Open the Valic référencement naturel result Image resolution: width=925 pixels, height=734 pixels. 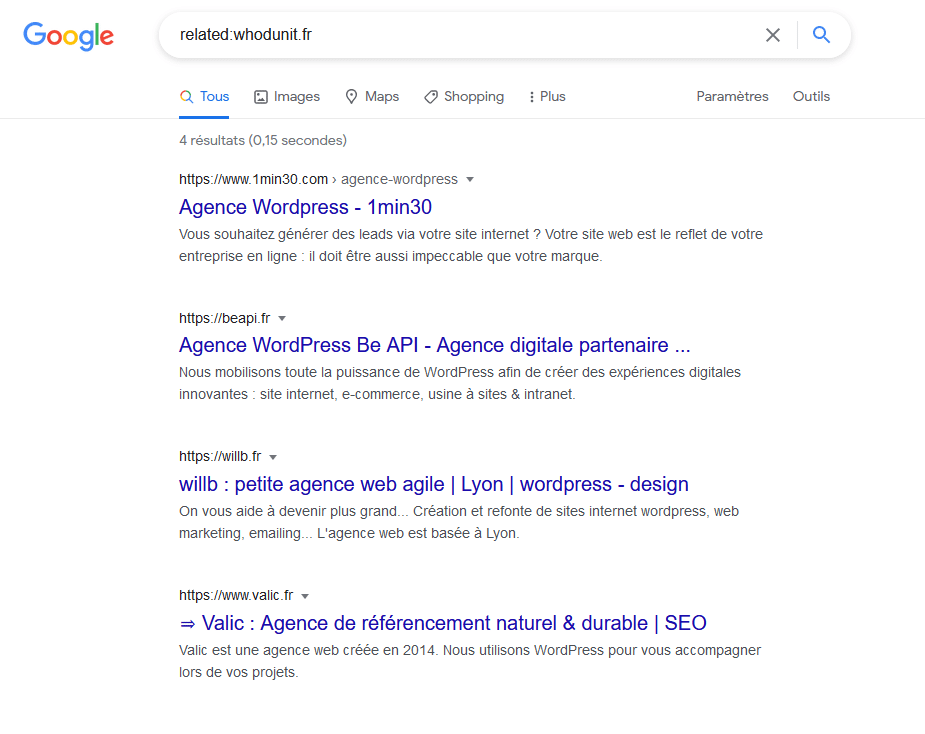click(x=443, y=623)
